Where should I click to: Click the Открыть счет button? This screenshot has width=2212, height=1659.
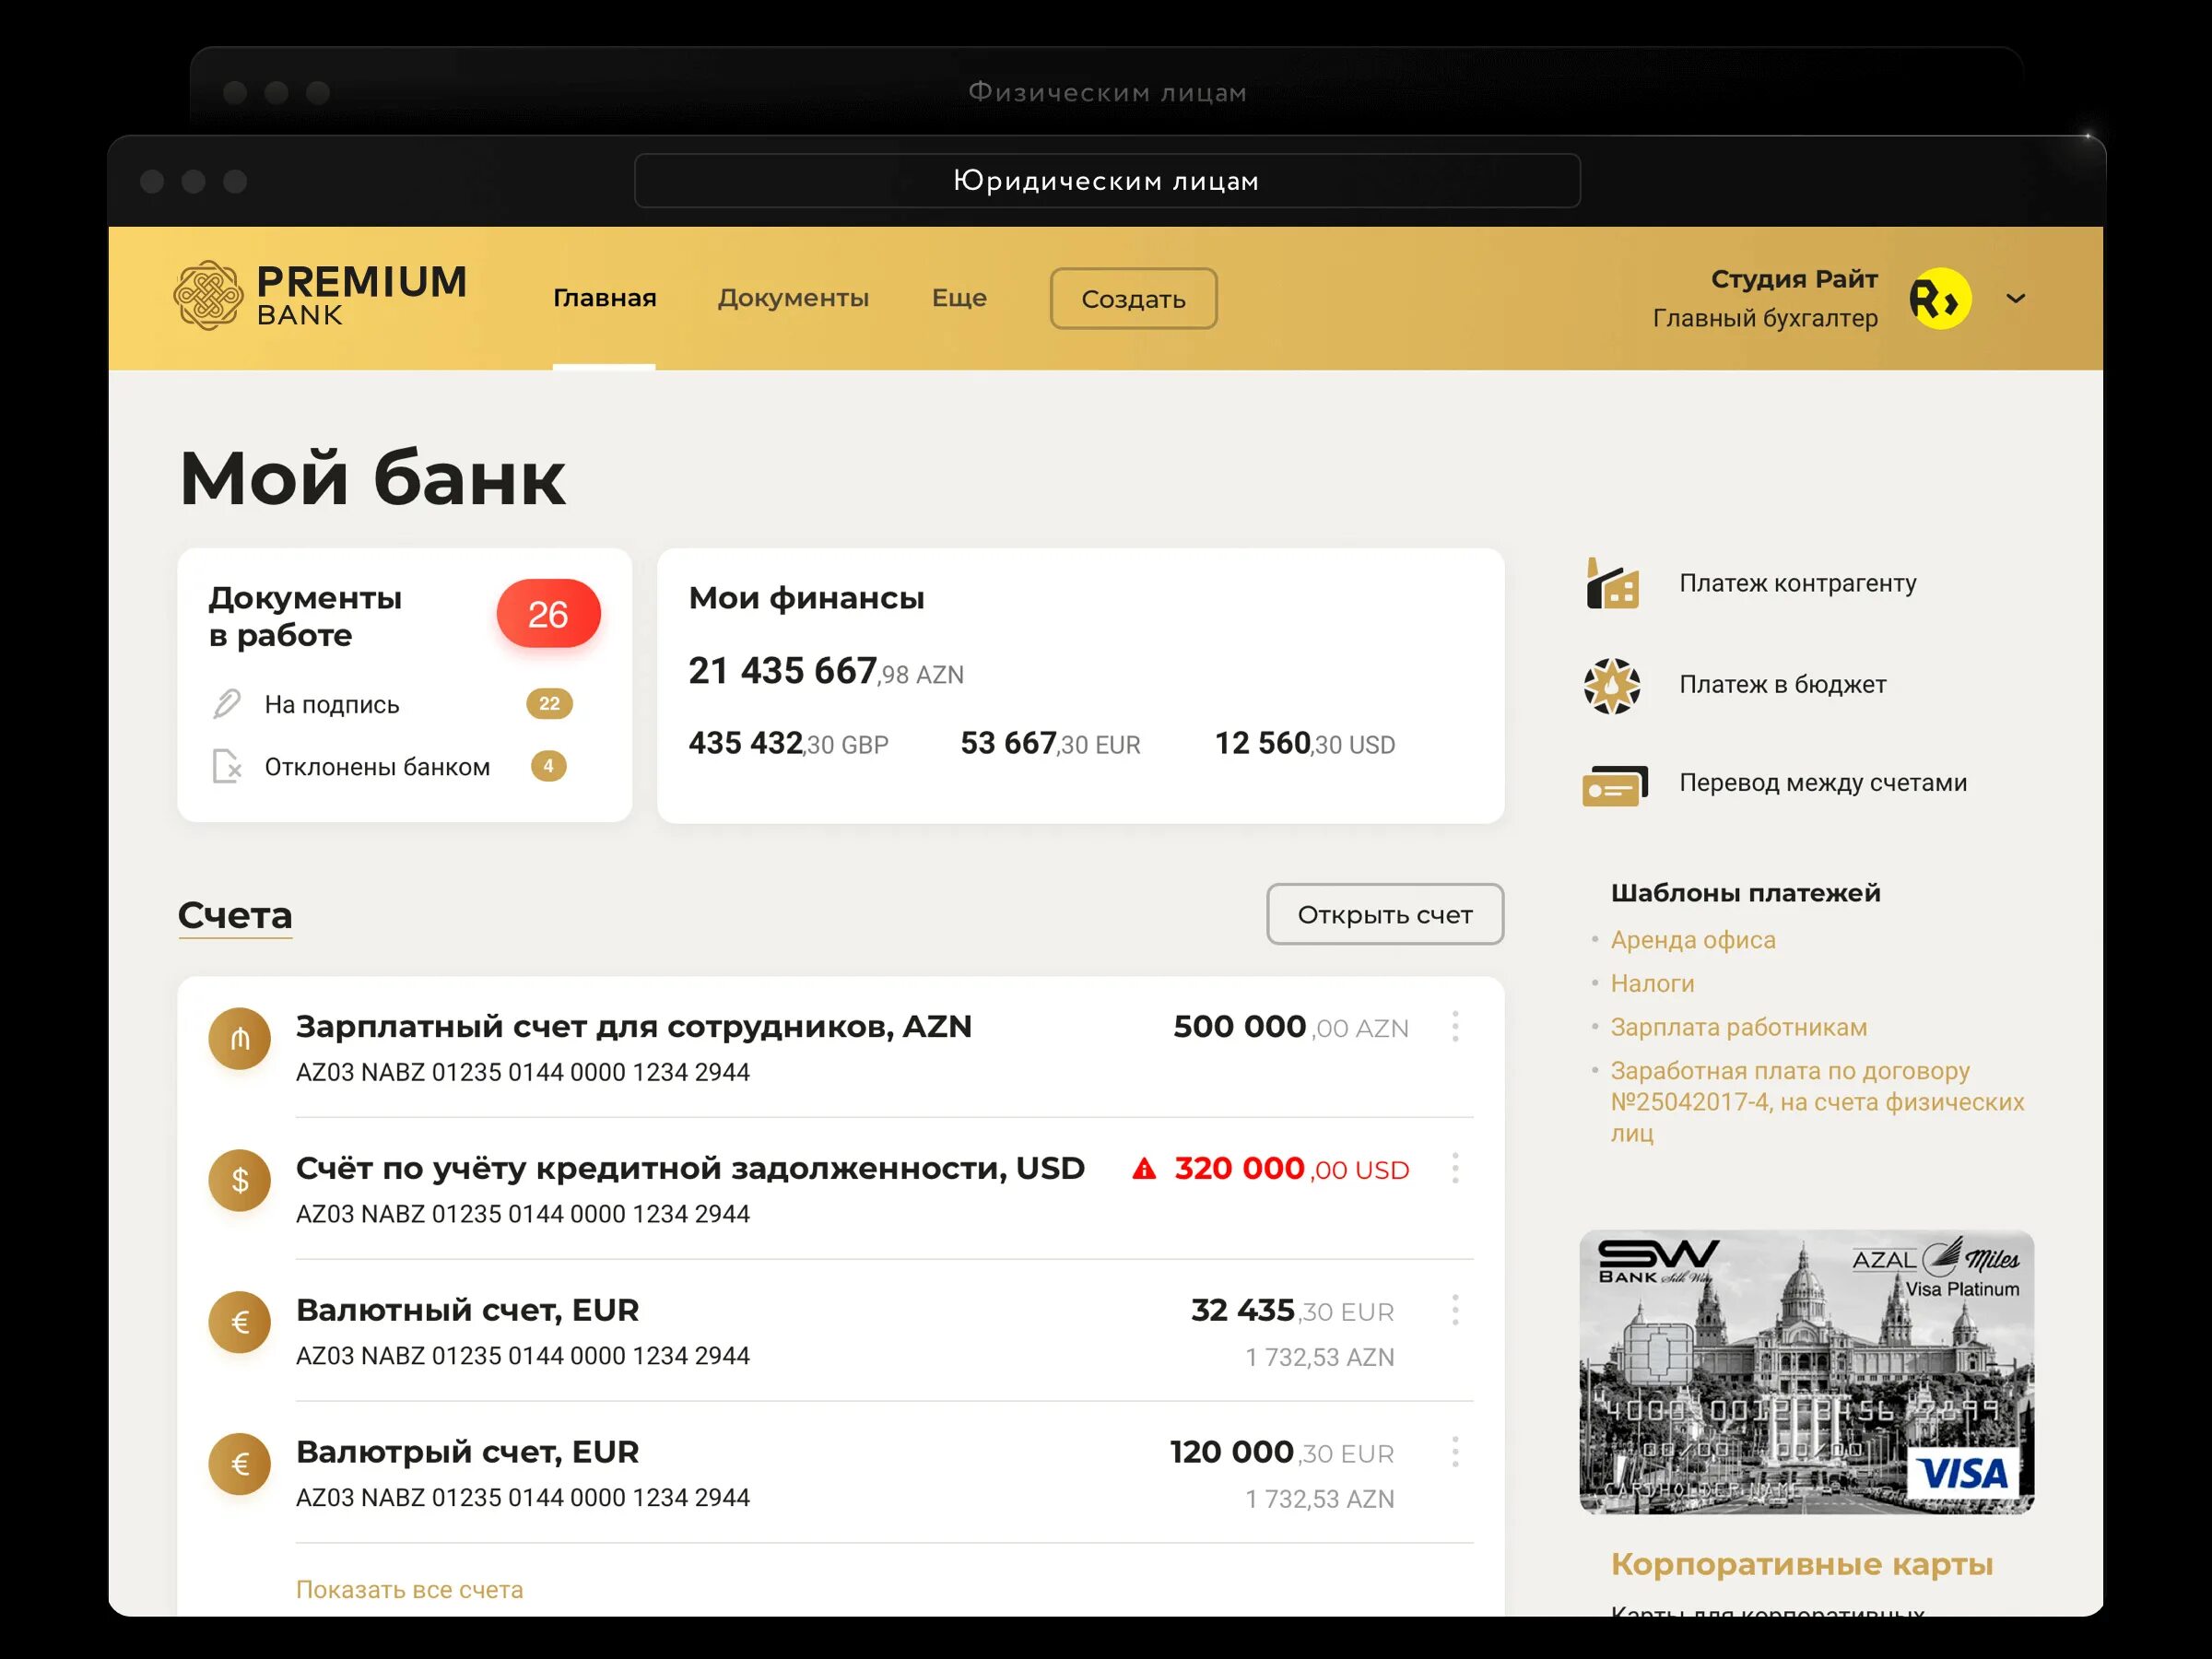coord(1384,914)
